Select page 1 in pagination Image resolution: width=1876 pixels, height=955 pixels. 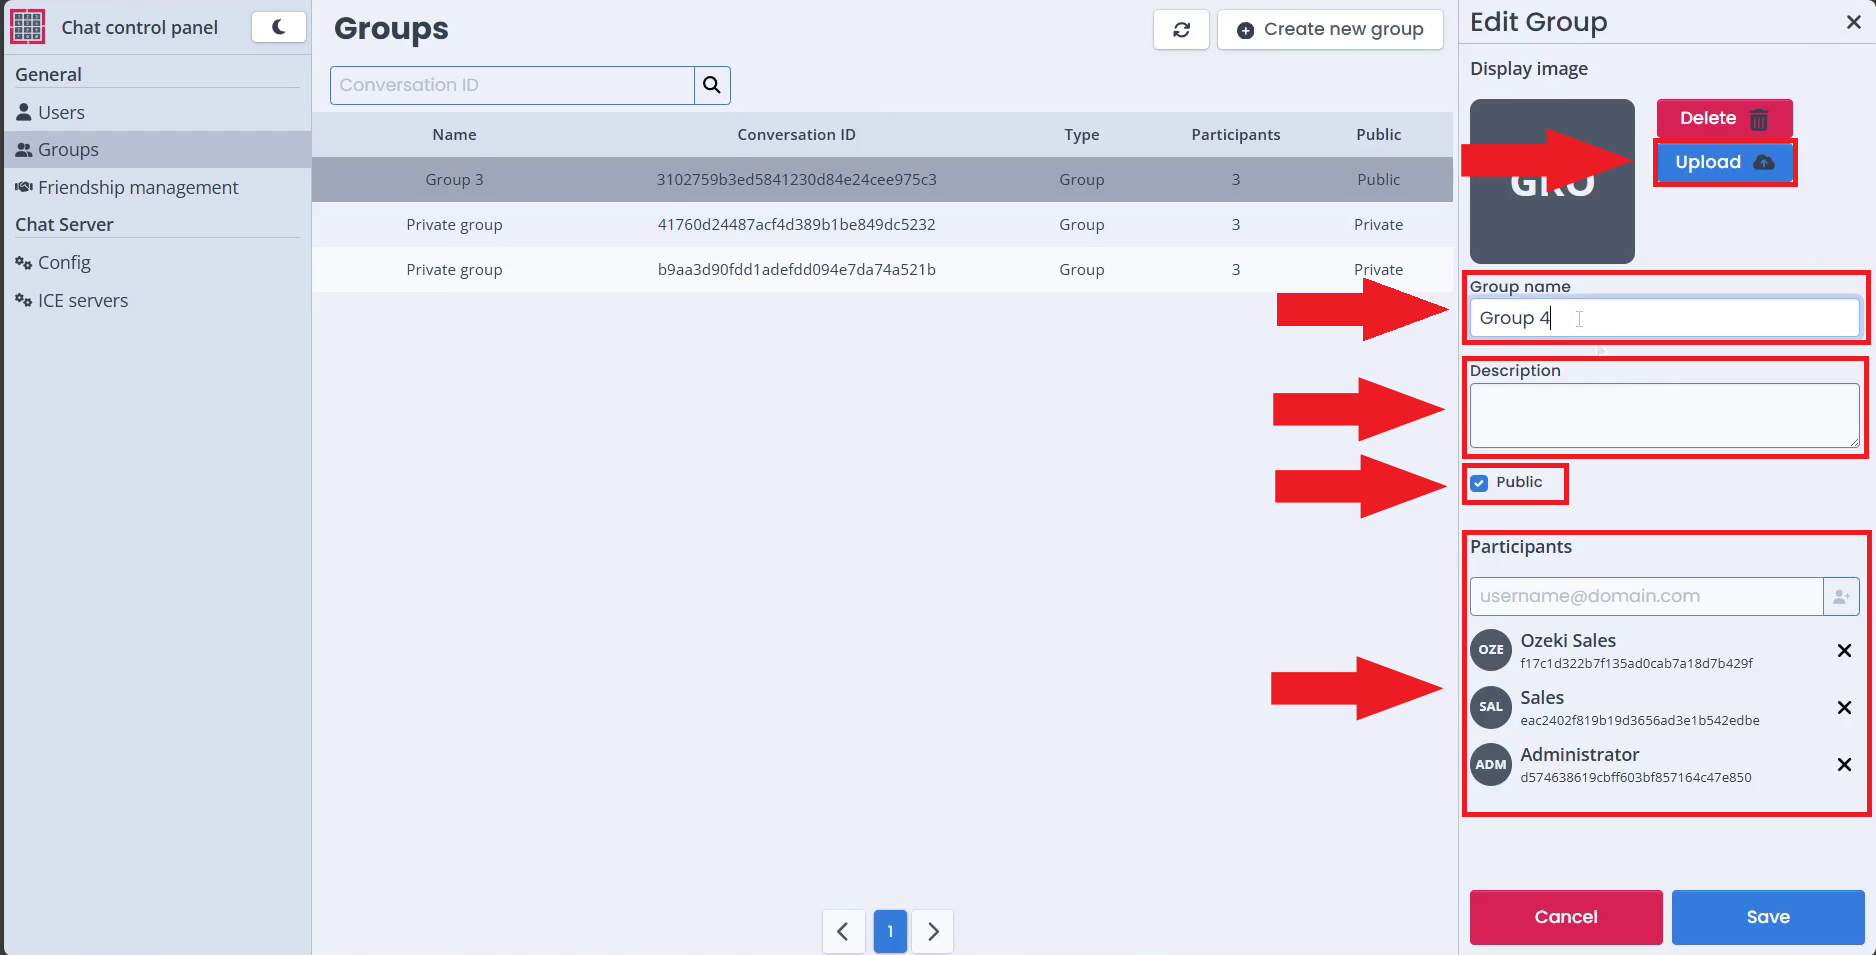coord(889,931)
